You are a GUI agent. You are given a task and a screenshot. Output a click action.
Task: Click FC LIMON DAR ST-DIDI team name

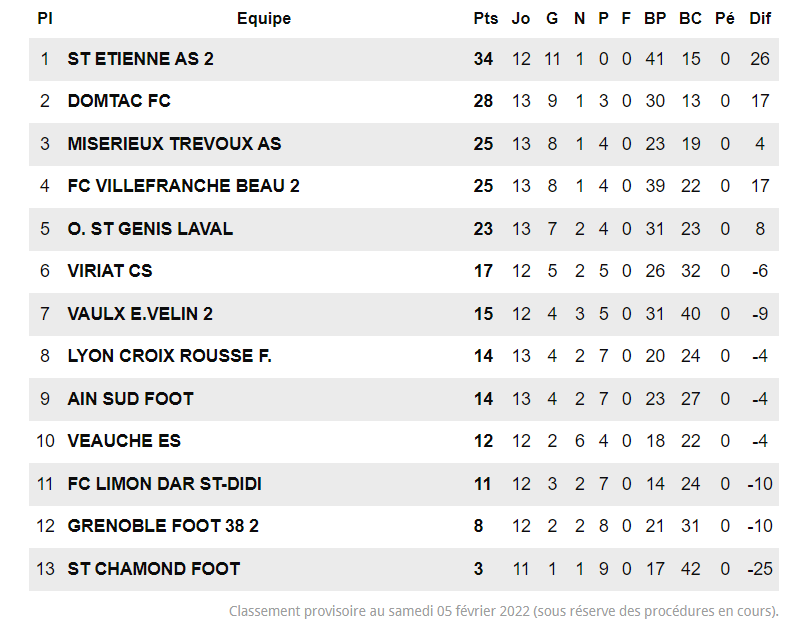[x=165, y=484]
